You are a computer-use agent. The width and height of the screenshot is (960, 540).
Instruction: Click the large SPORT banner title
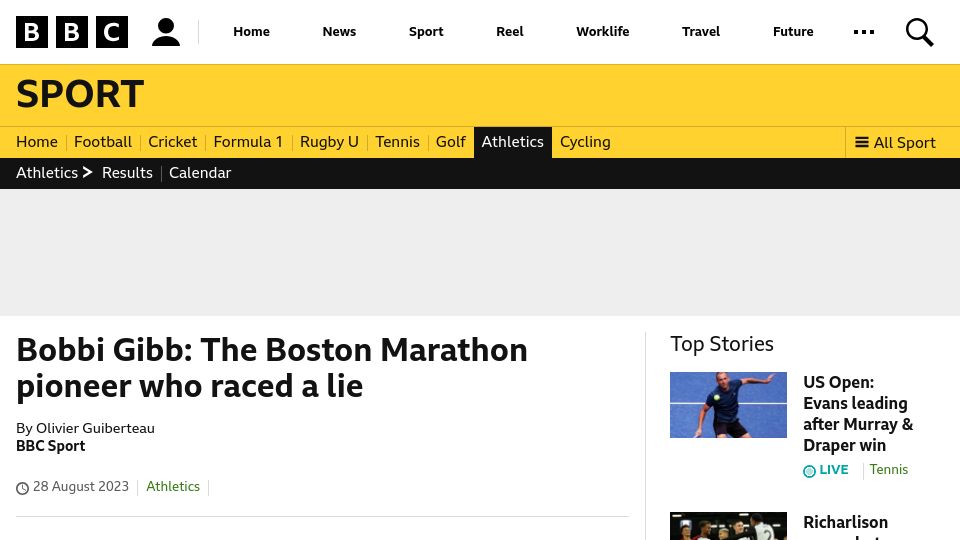tap(80, 94)
